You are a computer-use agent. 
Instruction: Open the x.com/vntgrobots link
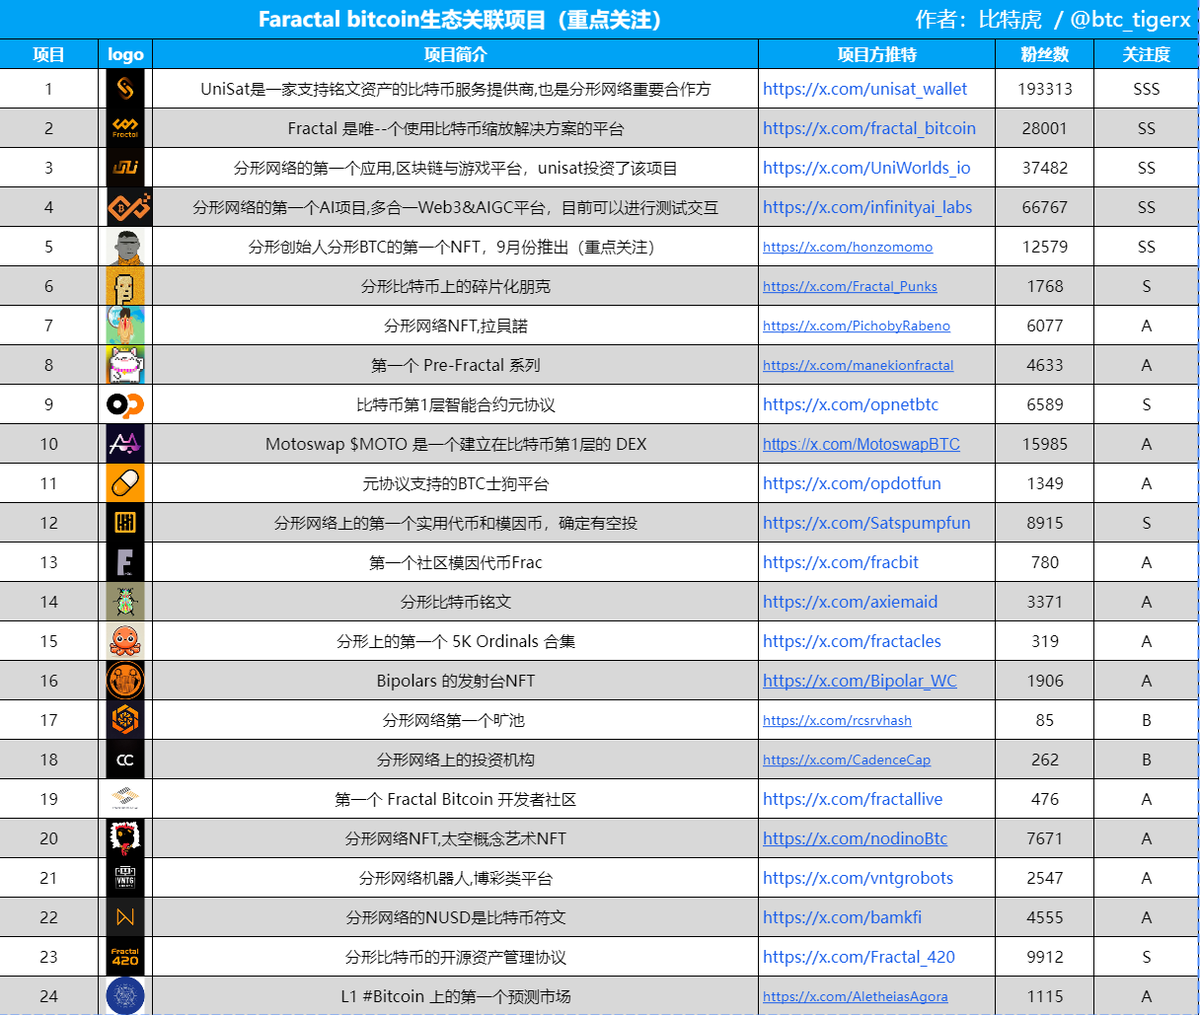coord(858,879)
